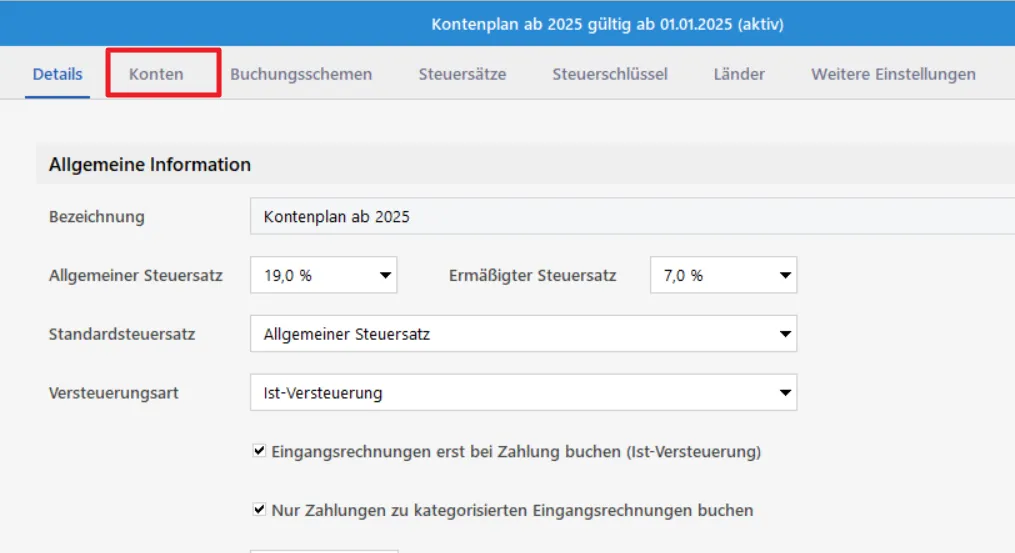
Task: Open the Versteuerungsart Ist-Versteuerung dropdown
Action: pos(523,393)
